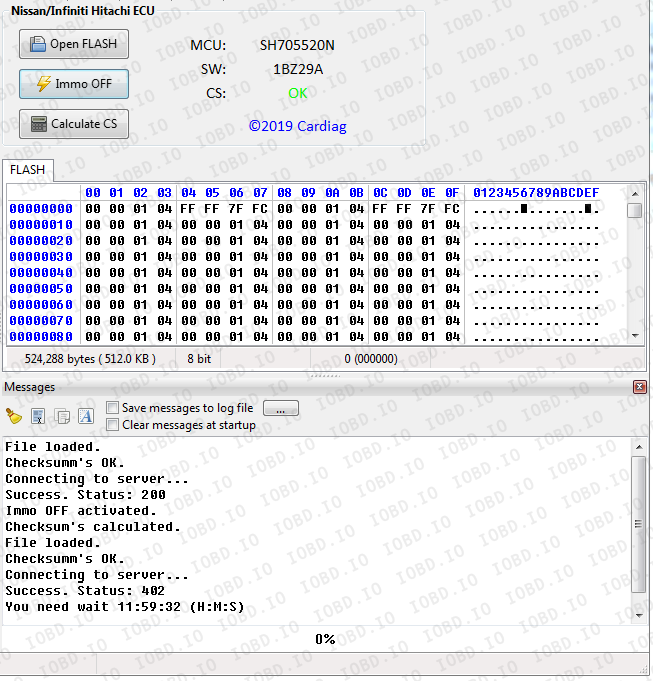653x681 pixels.
Task: Click the save-messages icon in the Messages toolbar
Action: tap(38, 416)
